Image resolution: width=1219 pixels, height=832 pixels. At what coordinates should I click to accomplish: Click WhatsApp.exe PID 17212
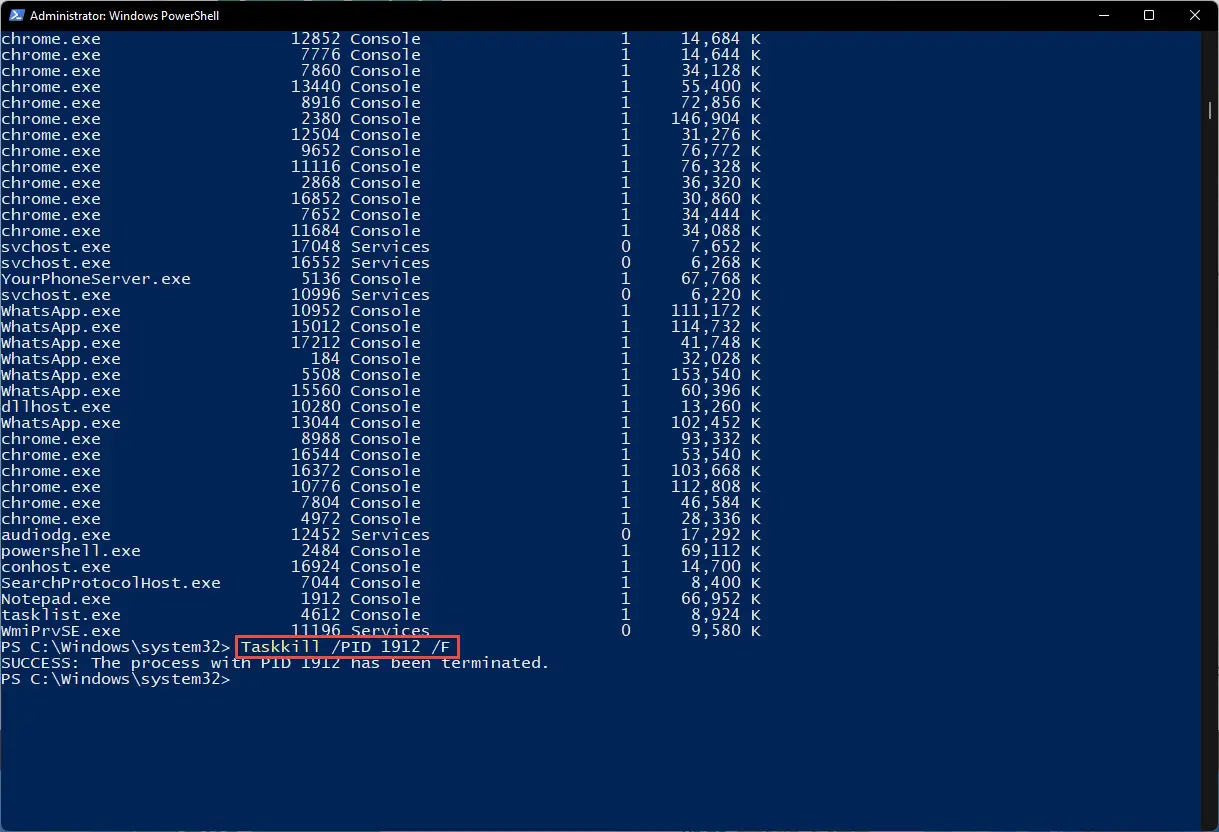point(315,343)
